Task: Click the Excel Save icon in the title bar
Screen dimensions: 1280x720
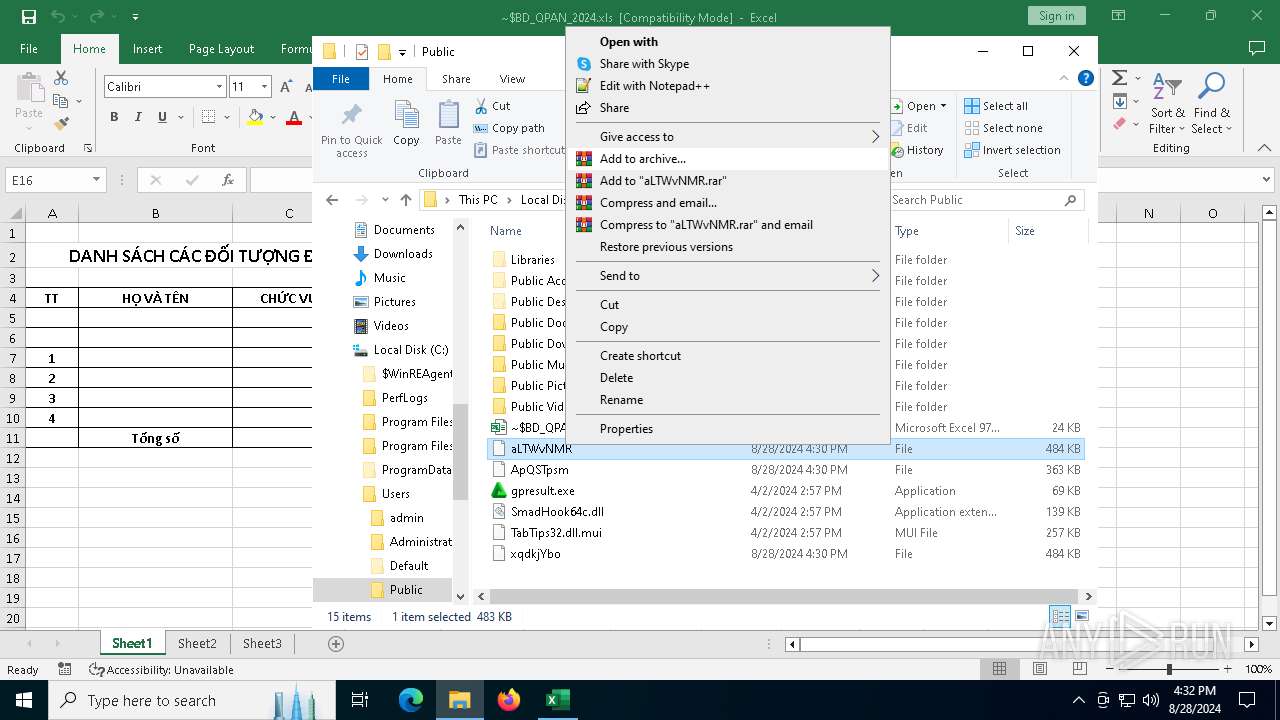Action: click(x=28, y=17)
